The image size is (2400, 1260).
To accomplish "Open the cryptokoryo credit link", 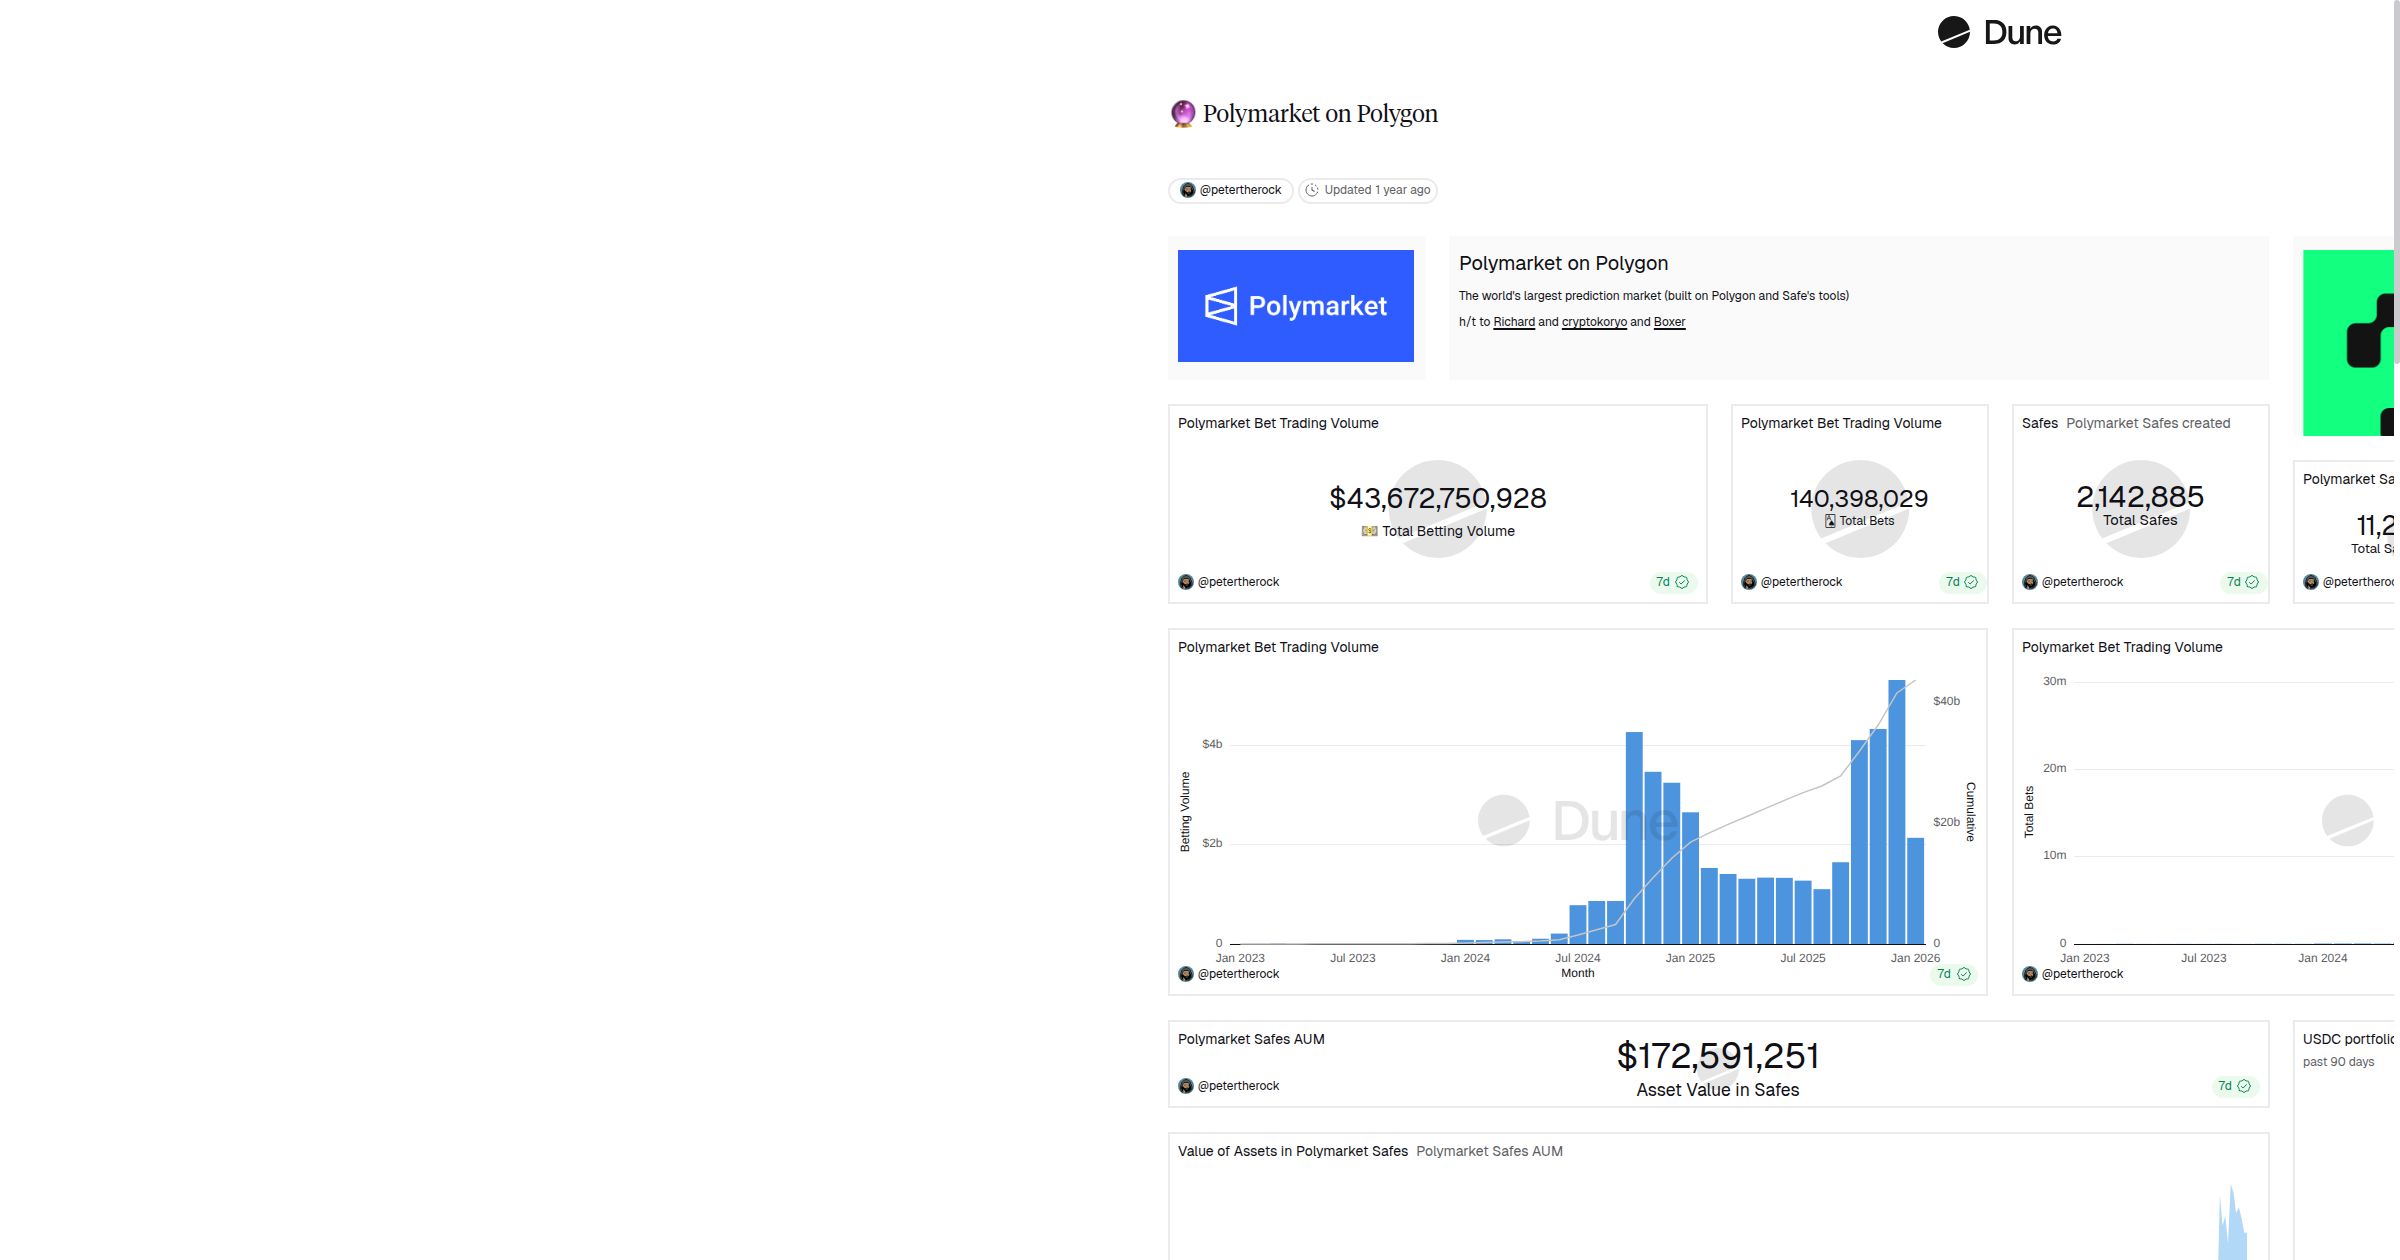I will (x=1593, y=322).
